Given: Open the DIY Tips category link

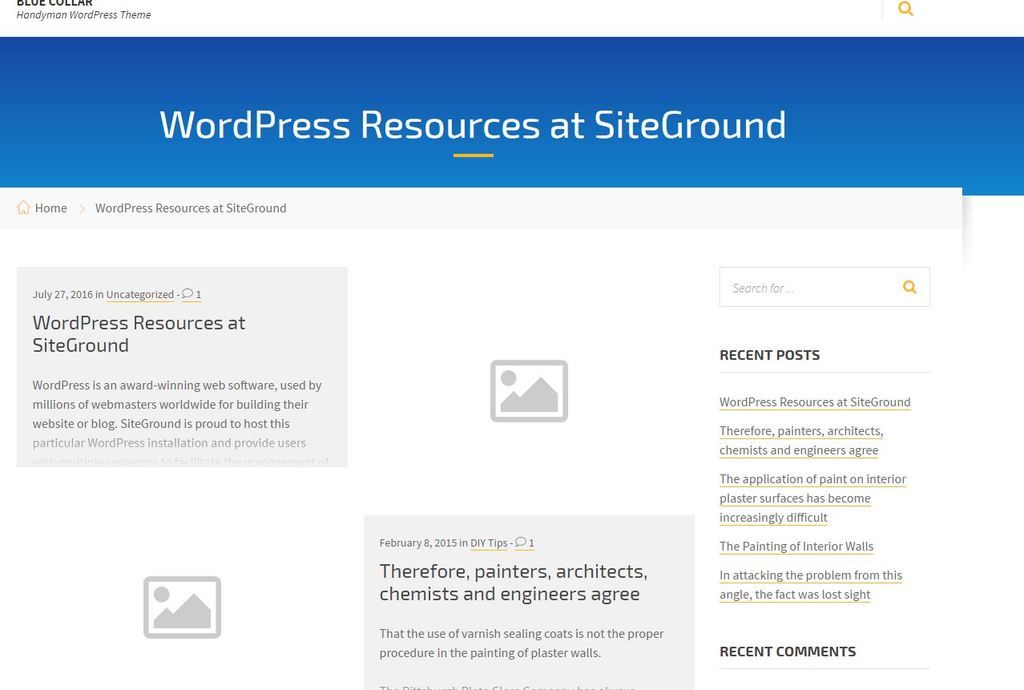Looking at the screenshot, I should [x=489, y=543].
